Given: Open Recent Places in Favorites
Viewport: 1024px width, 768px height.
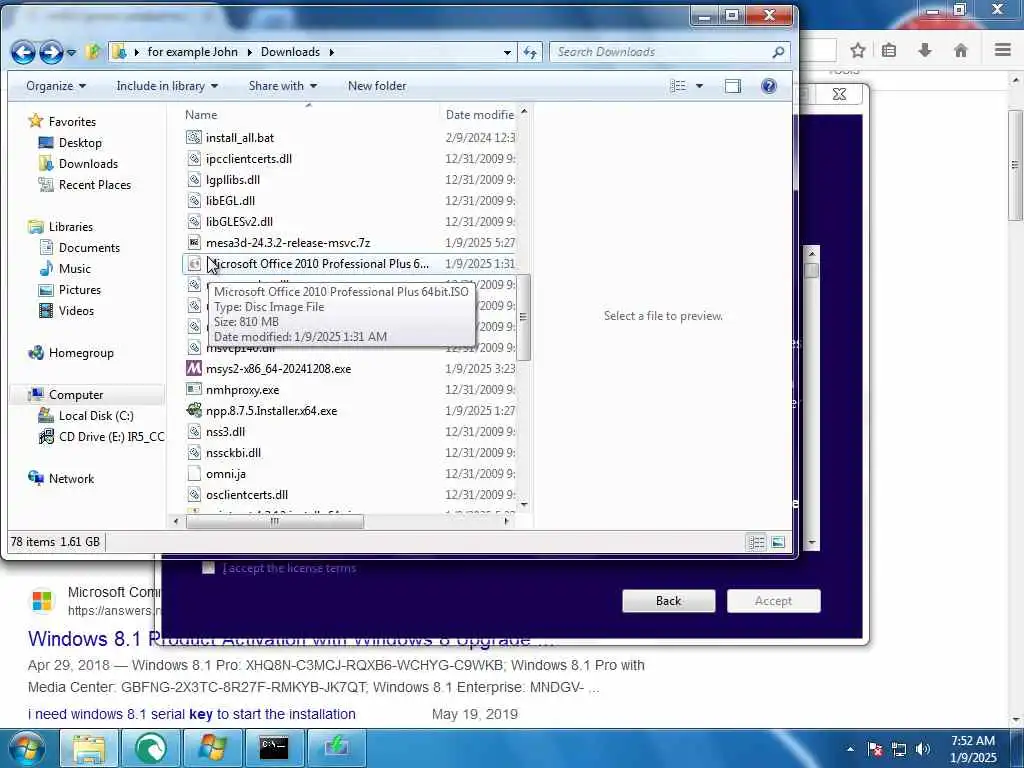Looking at the screenshot, I should (x=95, y=185).
